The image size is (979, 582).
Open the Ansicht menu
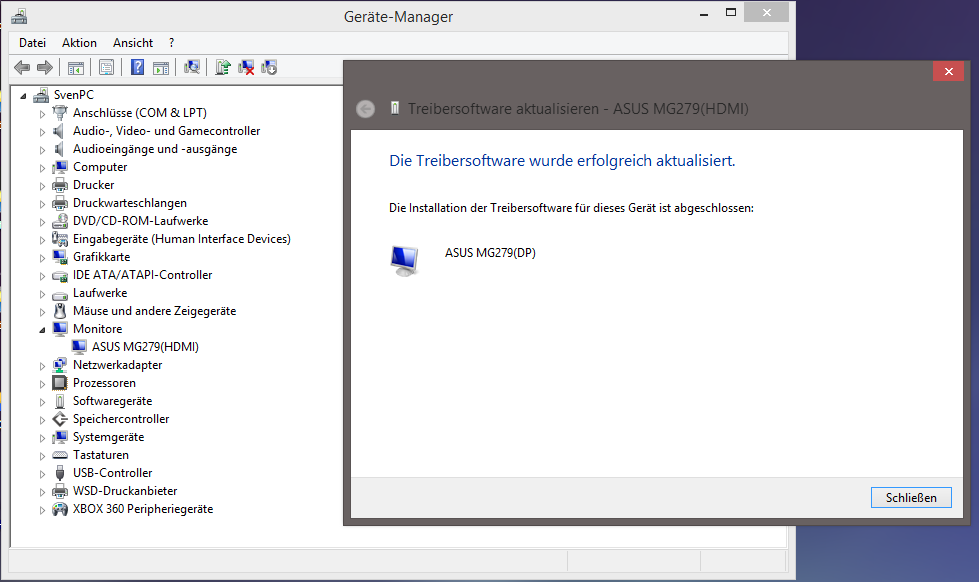pyautogui.click(x=133, y=43)
